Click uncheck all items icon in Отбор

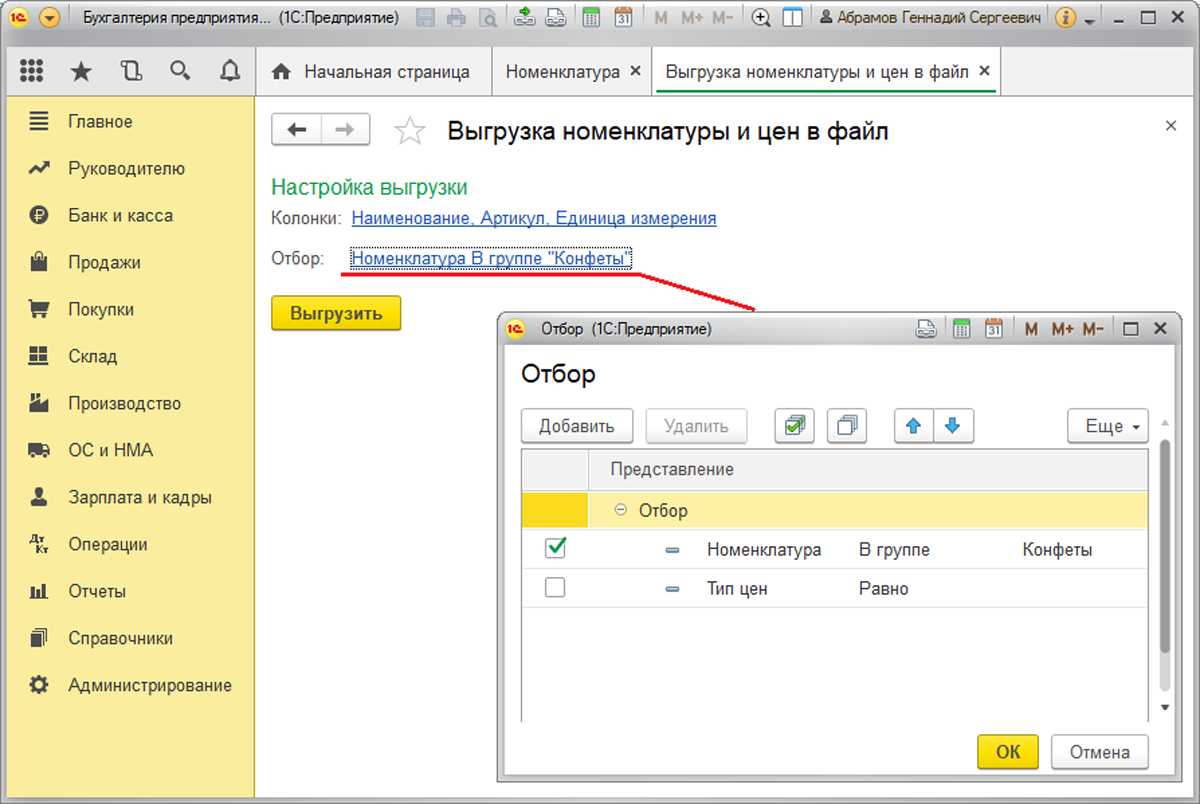[x=846, y=426]
